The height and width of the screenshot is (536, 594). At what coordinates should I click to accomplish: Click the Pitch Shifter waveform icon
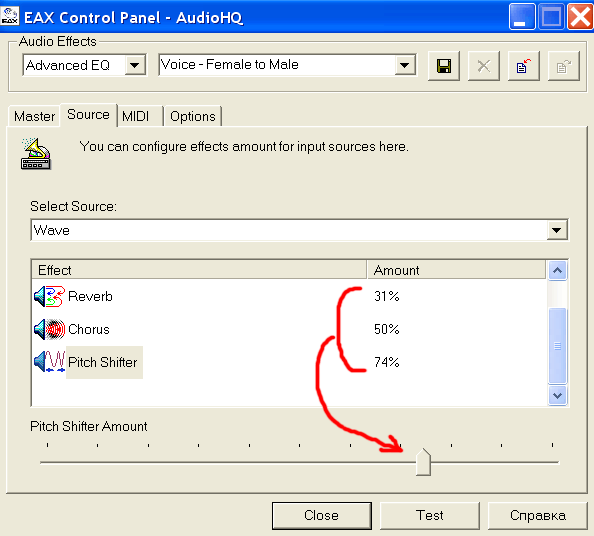point(49,362)
